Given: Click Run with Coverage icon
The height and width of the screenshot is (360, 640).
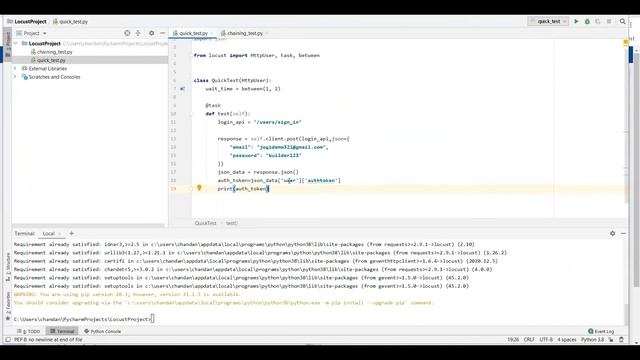Looking at the screenshot, I should click(598, 21).
